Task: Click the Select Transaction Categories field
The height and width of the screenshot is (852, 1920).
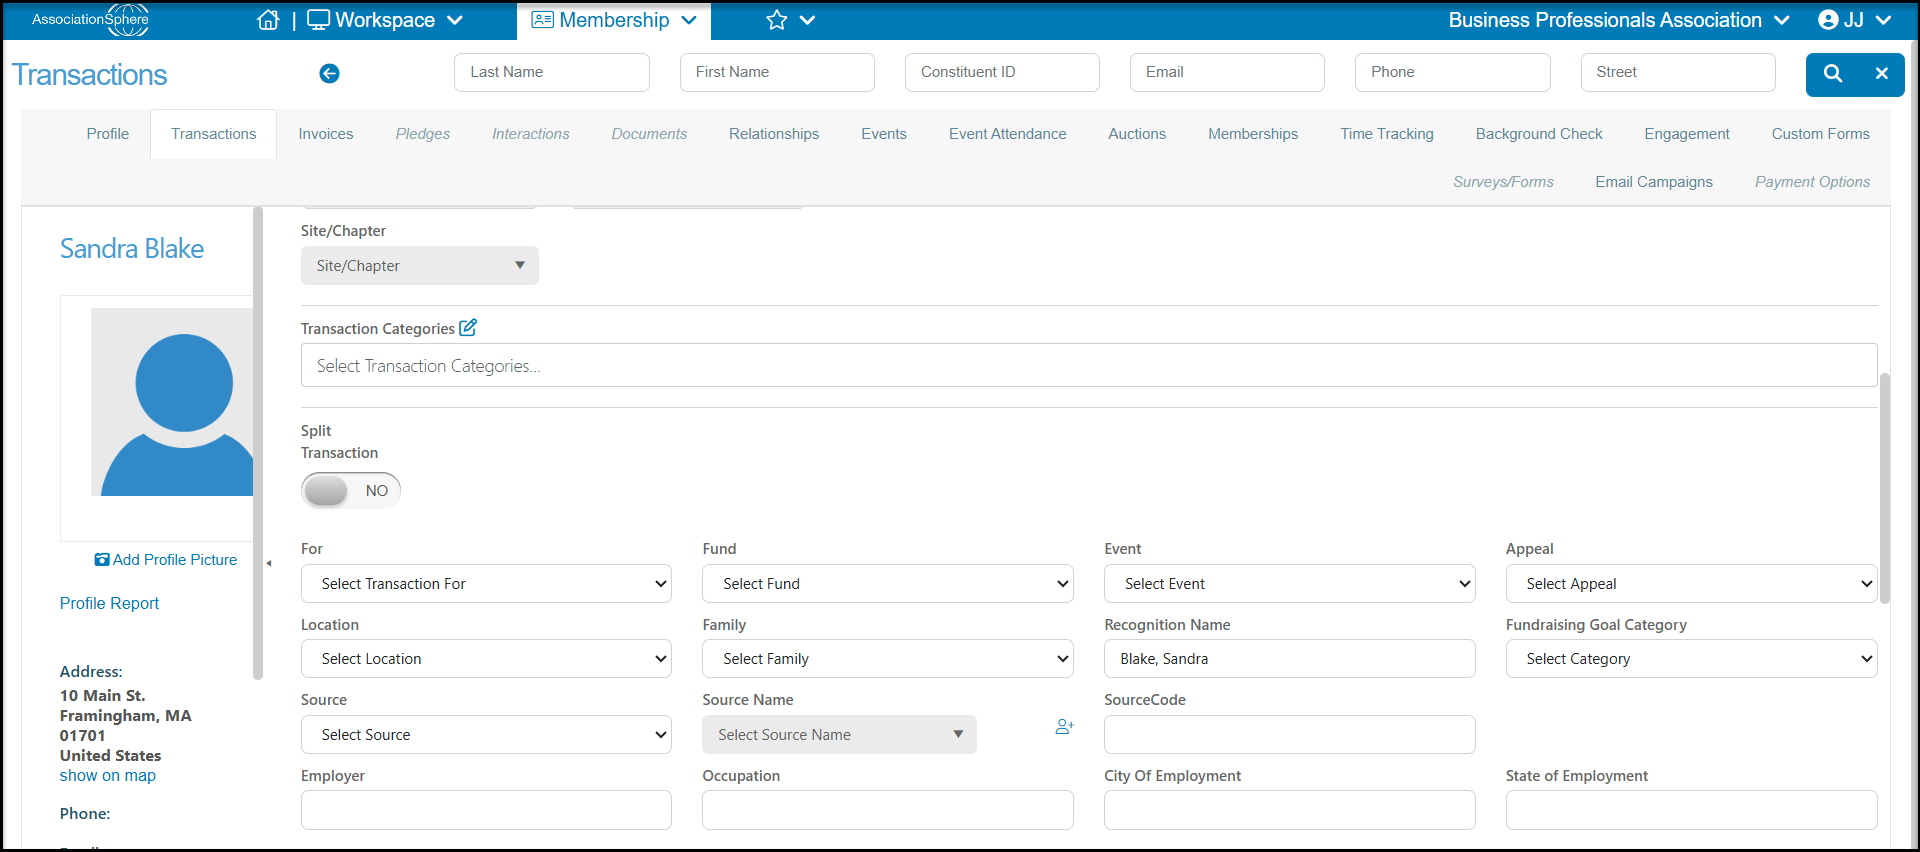Action: point(1089,366)
